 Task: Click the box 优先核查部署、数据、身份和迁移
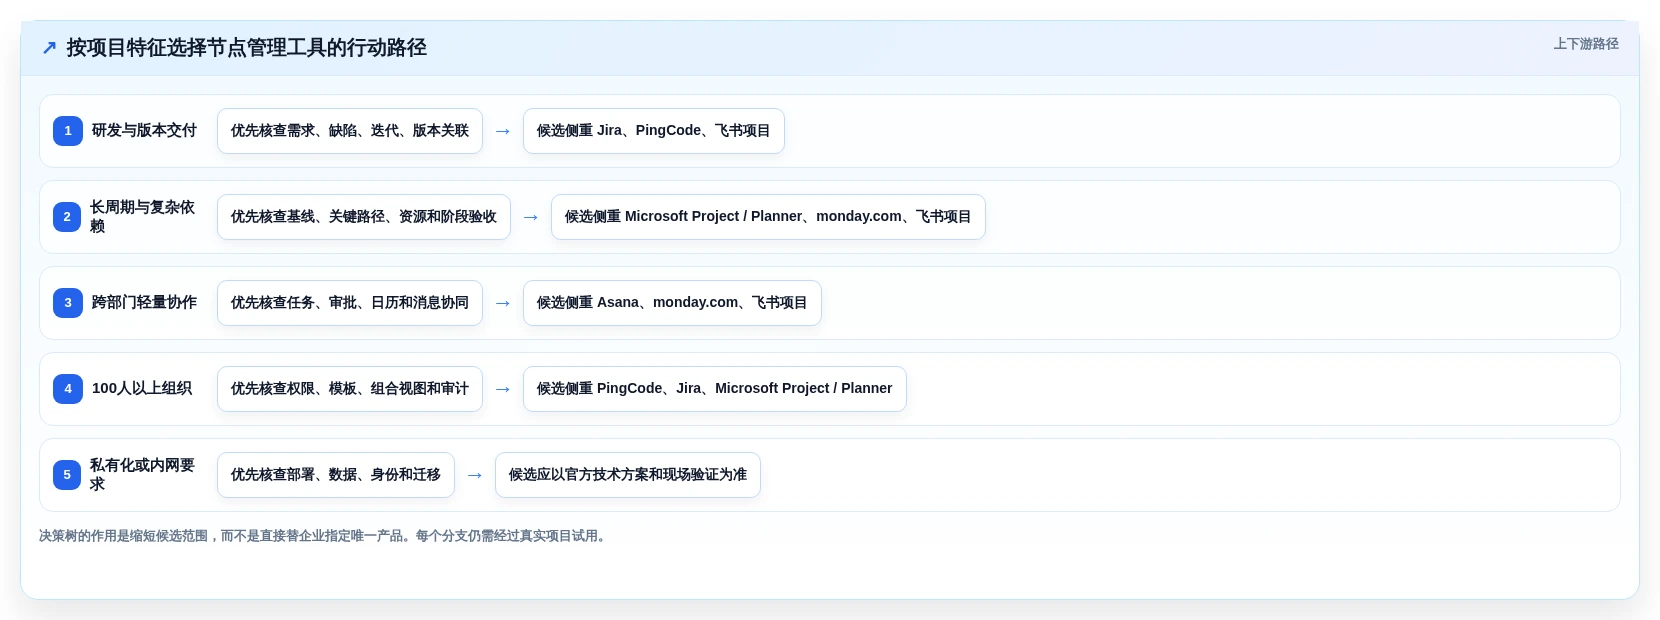coord(336,475)
